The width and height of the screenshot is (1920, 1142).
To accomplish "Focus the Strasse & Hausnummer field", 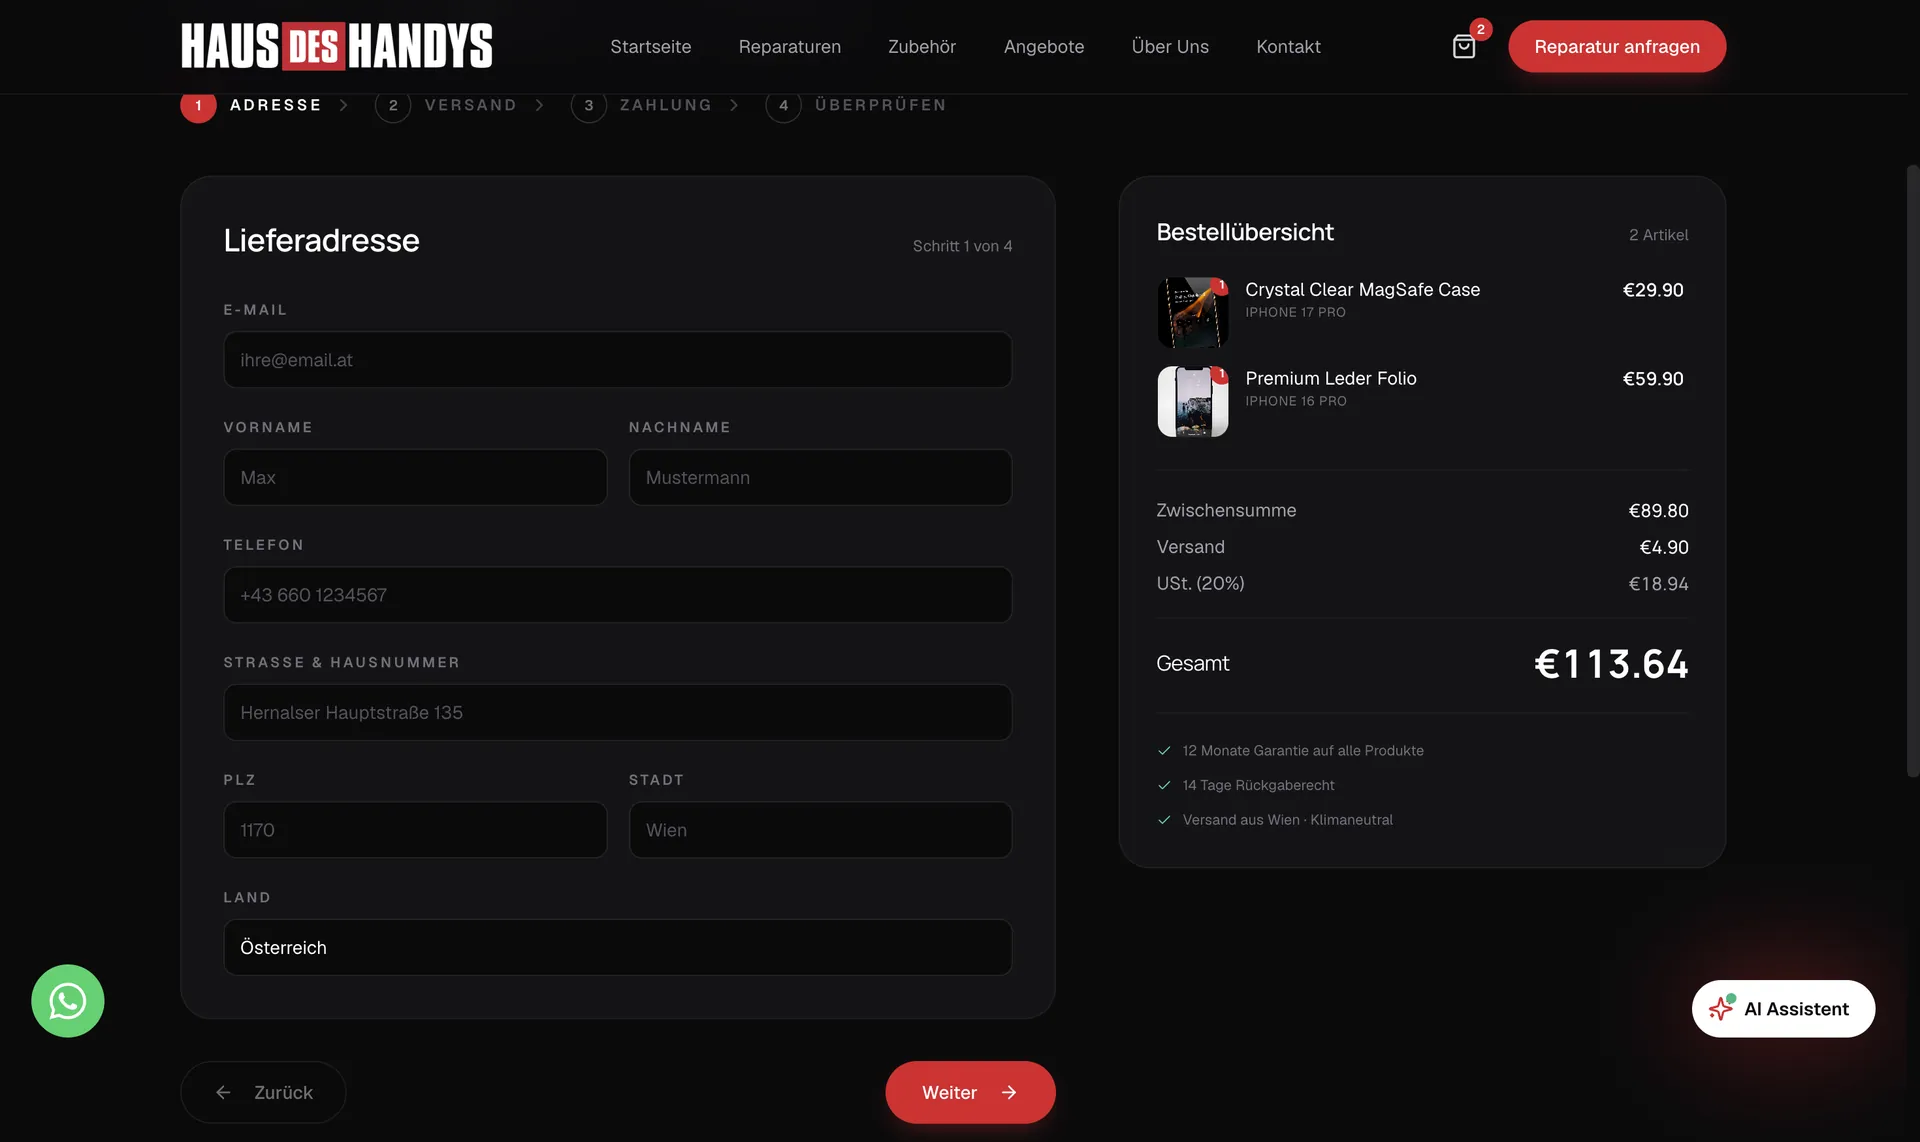I will (x=618, y=712).
